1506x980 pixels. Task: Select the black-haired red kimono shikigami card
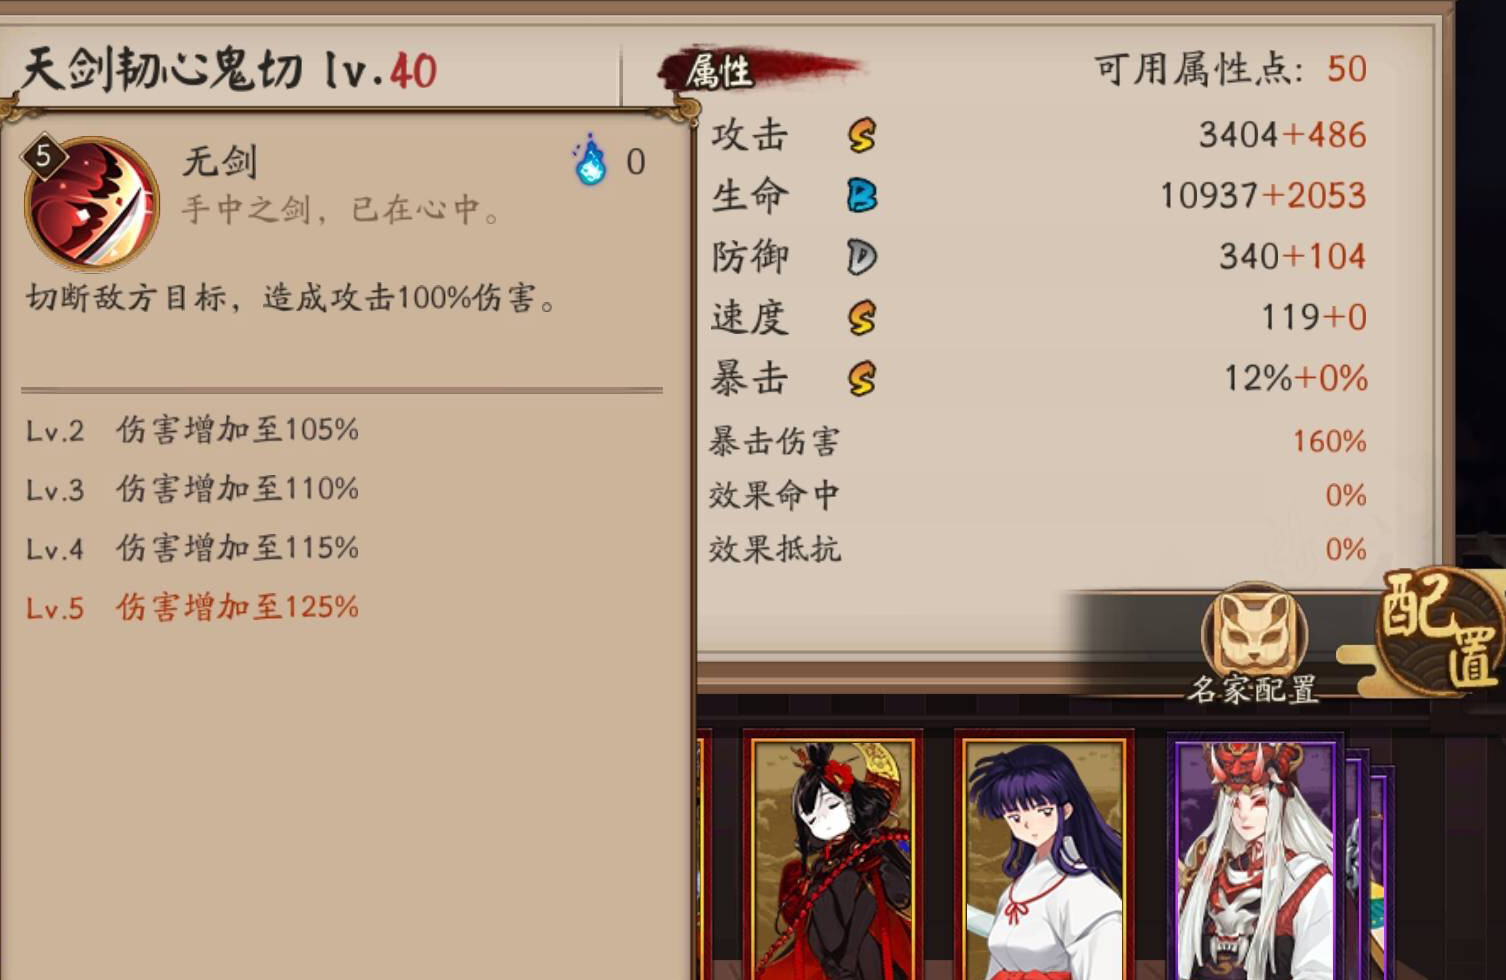coord(832,858)
